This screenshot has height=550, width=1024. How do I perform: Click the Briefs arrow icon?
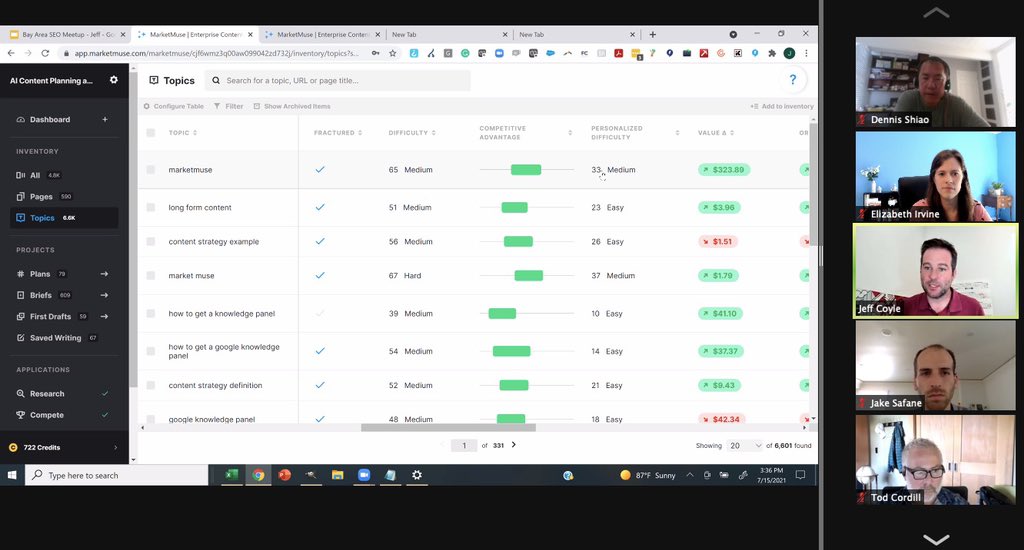point(104,295)
